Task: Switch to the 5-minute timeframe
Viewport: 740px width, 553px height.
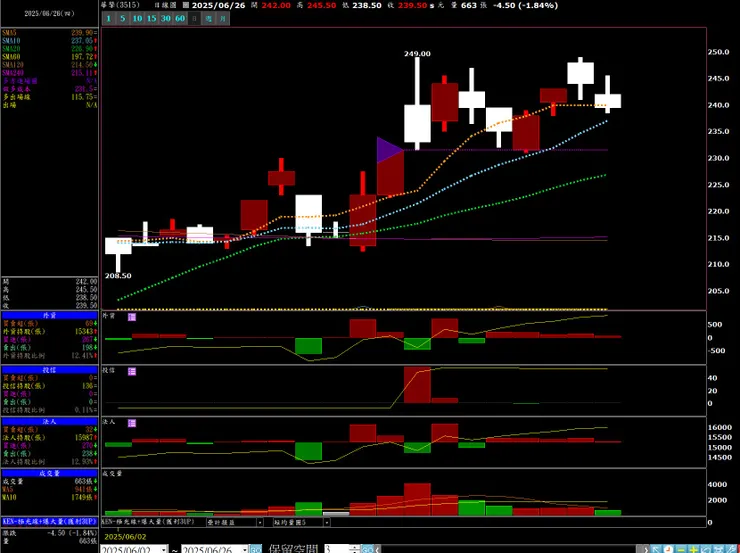Action: pyautogui.click(x=123, y=18)
